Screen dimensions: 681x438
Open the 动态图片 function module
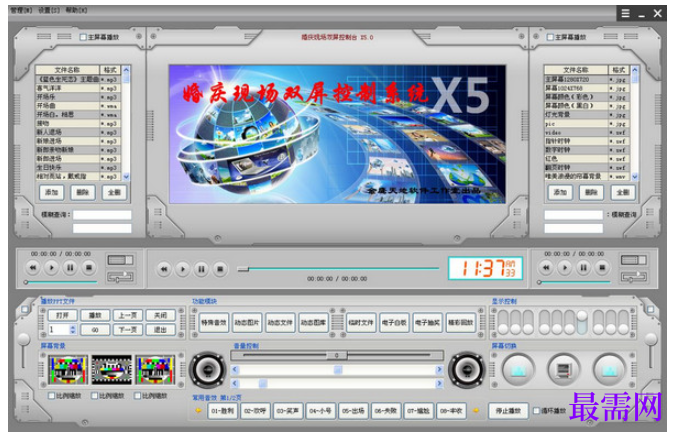pyautogui.click(x=247, y=323)
